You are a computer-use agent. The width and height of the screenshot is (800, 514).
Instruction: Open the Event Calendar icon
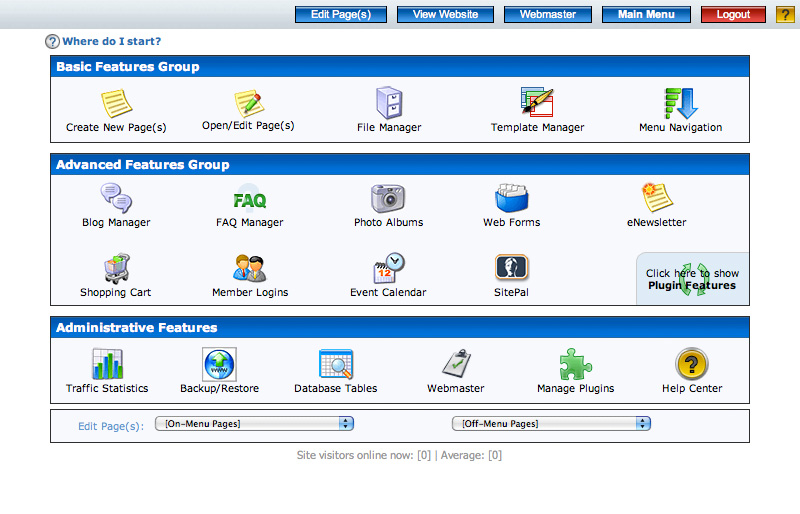(x=388, y=269)
